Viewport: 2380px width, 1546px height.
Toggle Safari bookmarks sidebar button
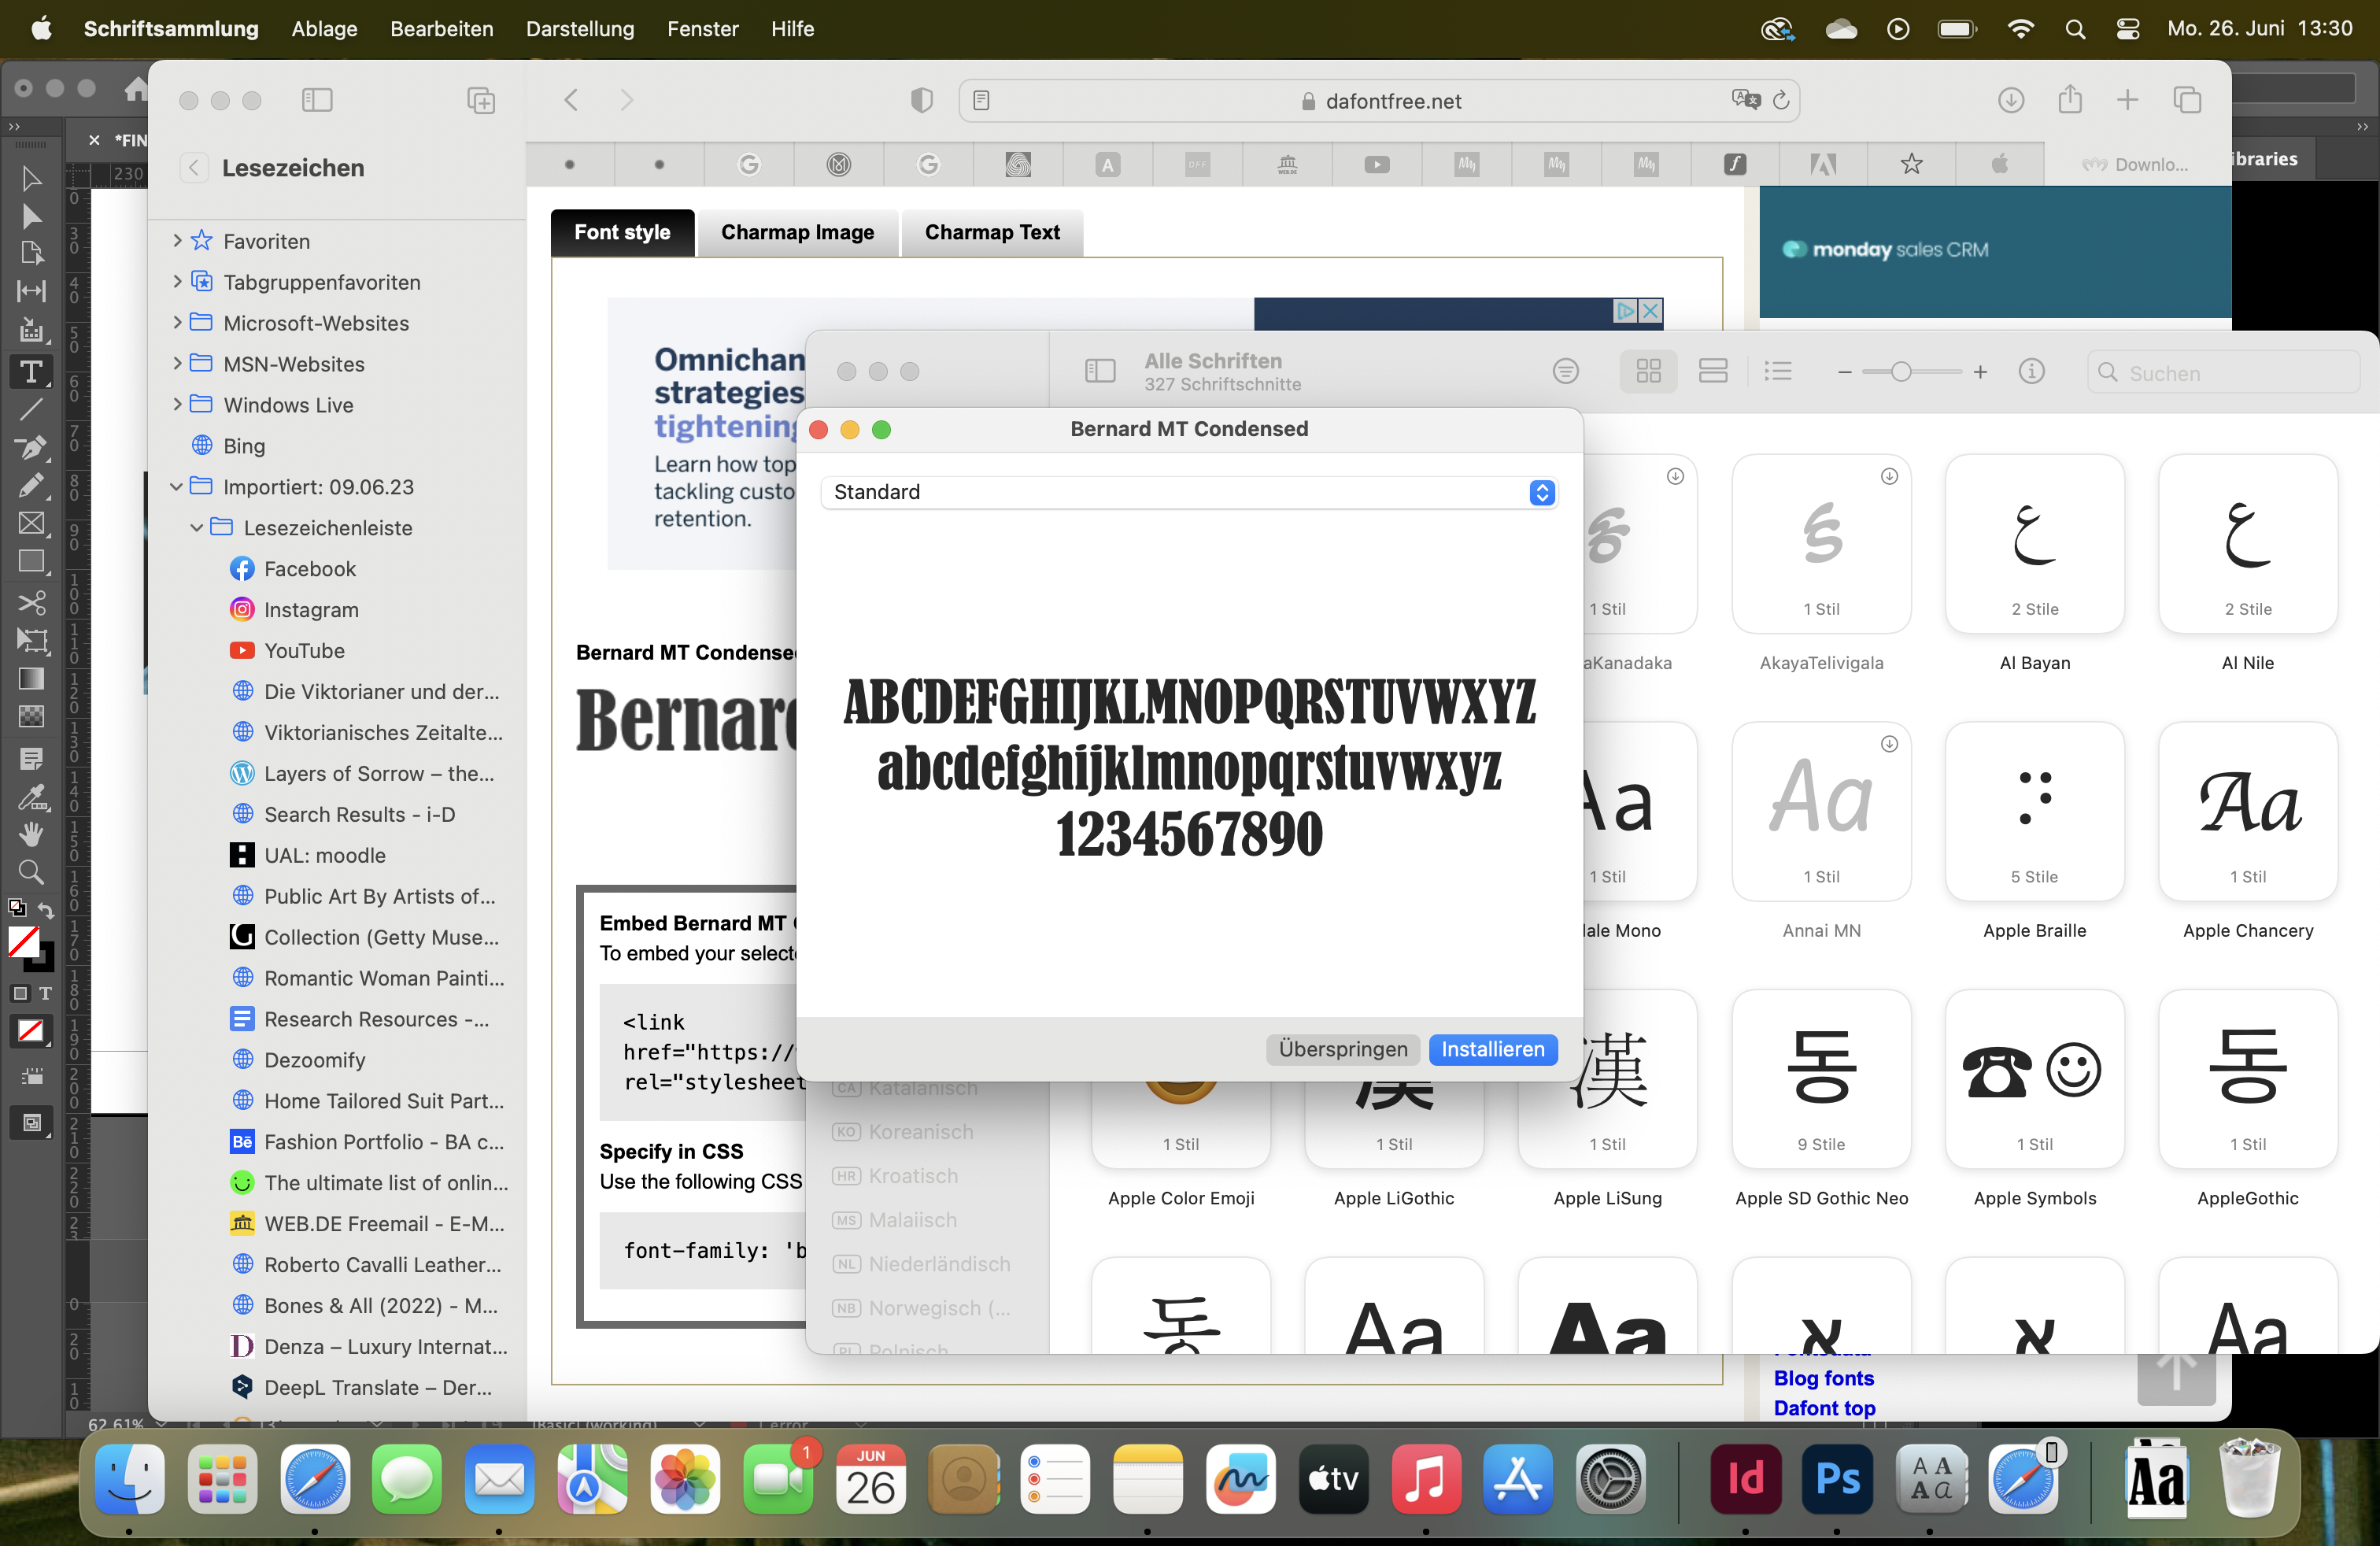click(316, 100)
